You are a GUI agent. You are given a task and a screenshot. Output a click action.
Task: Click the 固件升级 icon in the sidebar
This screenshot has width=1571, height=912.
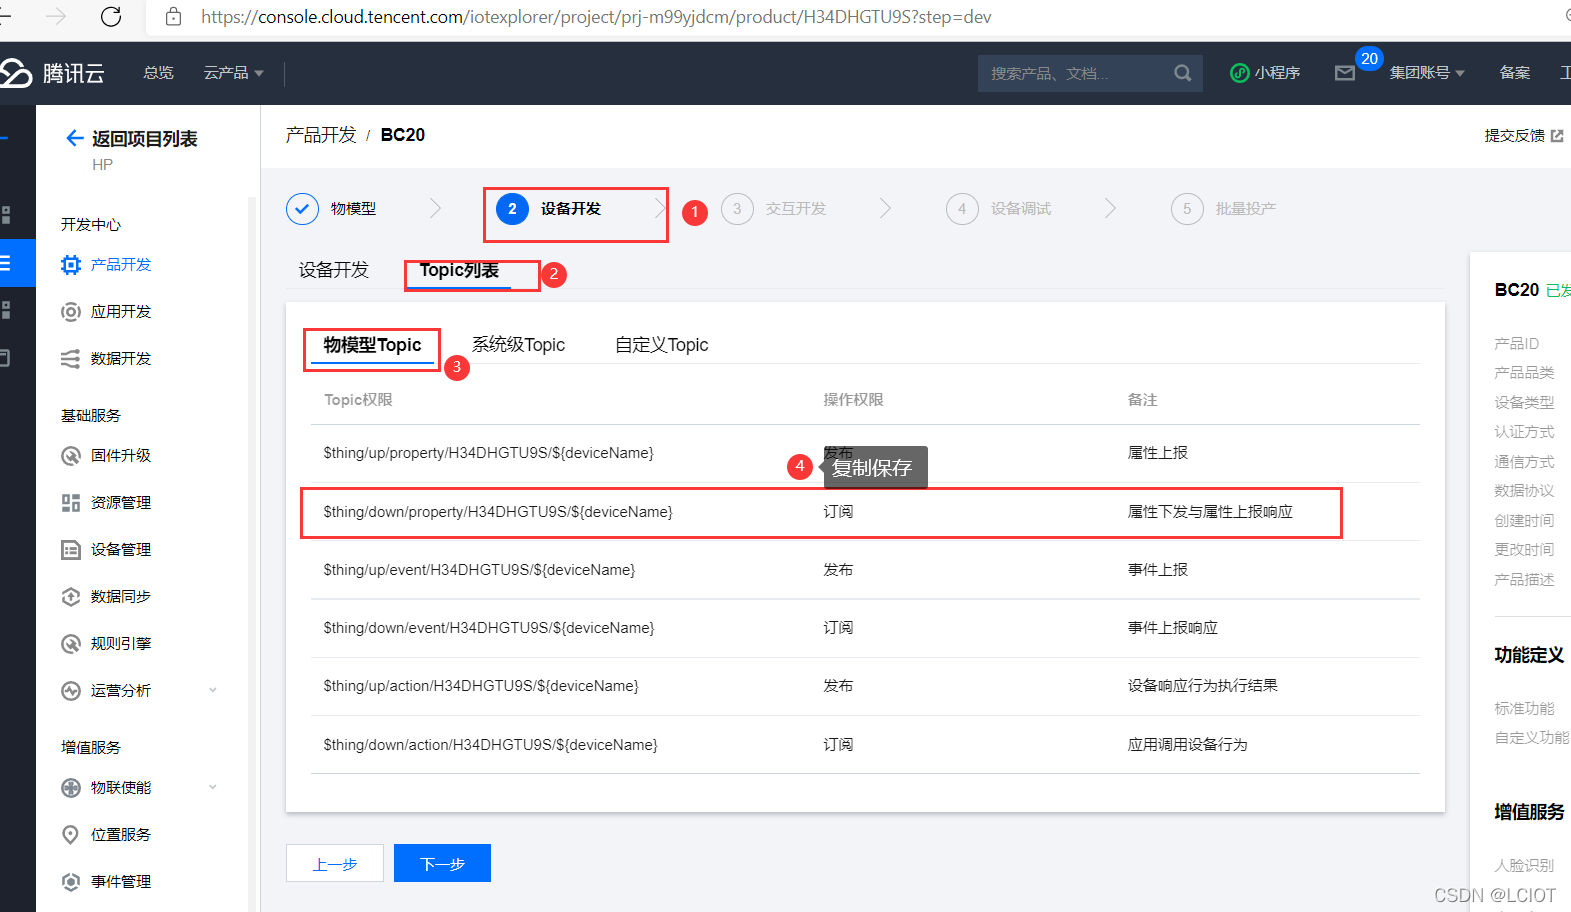tap(71, 456)
